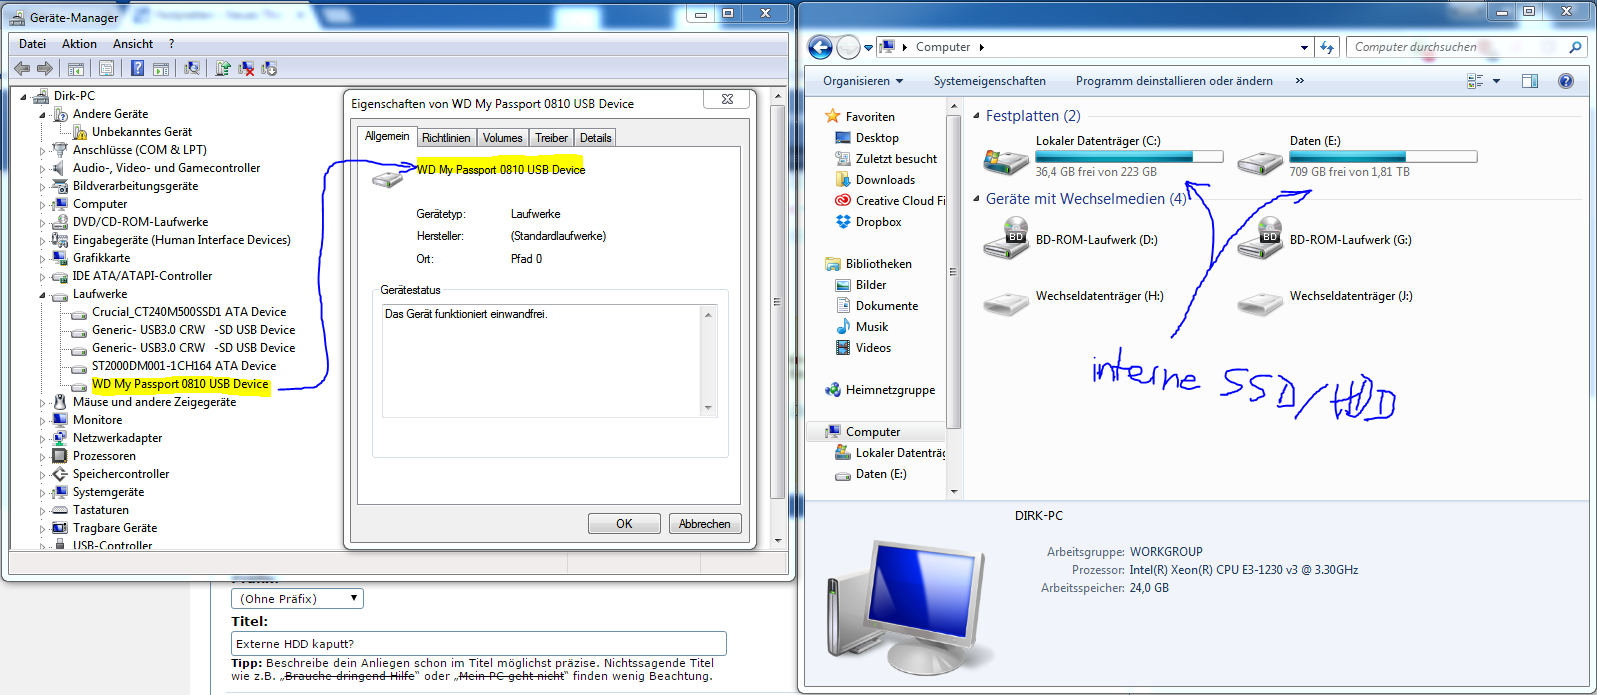Click the Daten (E:) capacity bar
Image resolution: width=1597 pixels, height=695 pixels.
(1383, 157)
